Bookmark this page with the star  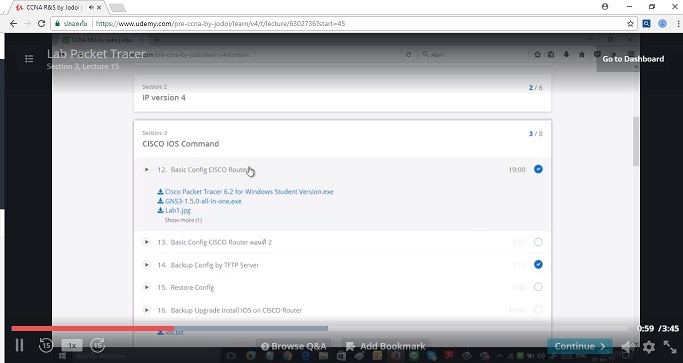point(630,24)
